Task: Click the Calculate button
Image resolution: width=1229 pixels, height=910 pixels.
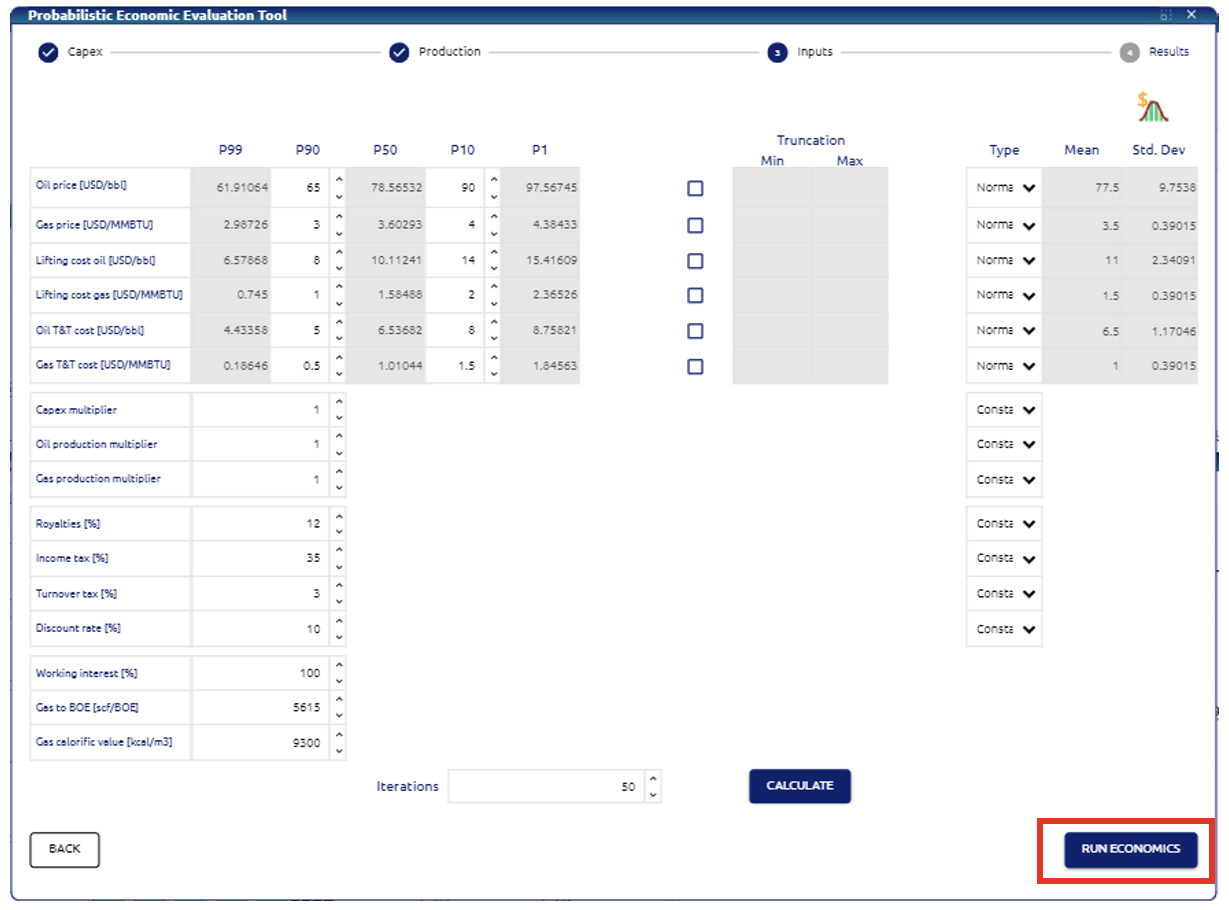Action: coord(799,786)
